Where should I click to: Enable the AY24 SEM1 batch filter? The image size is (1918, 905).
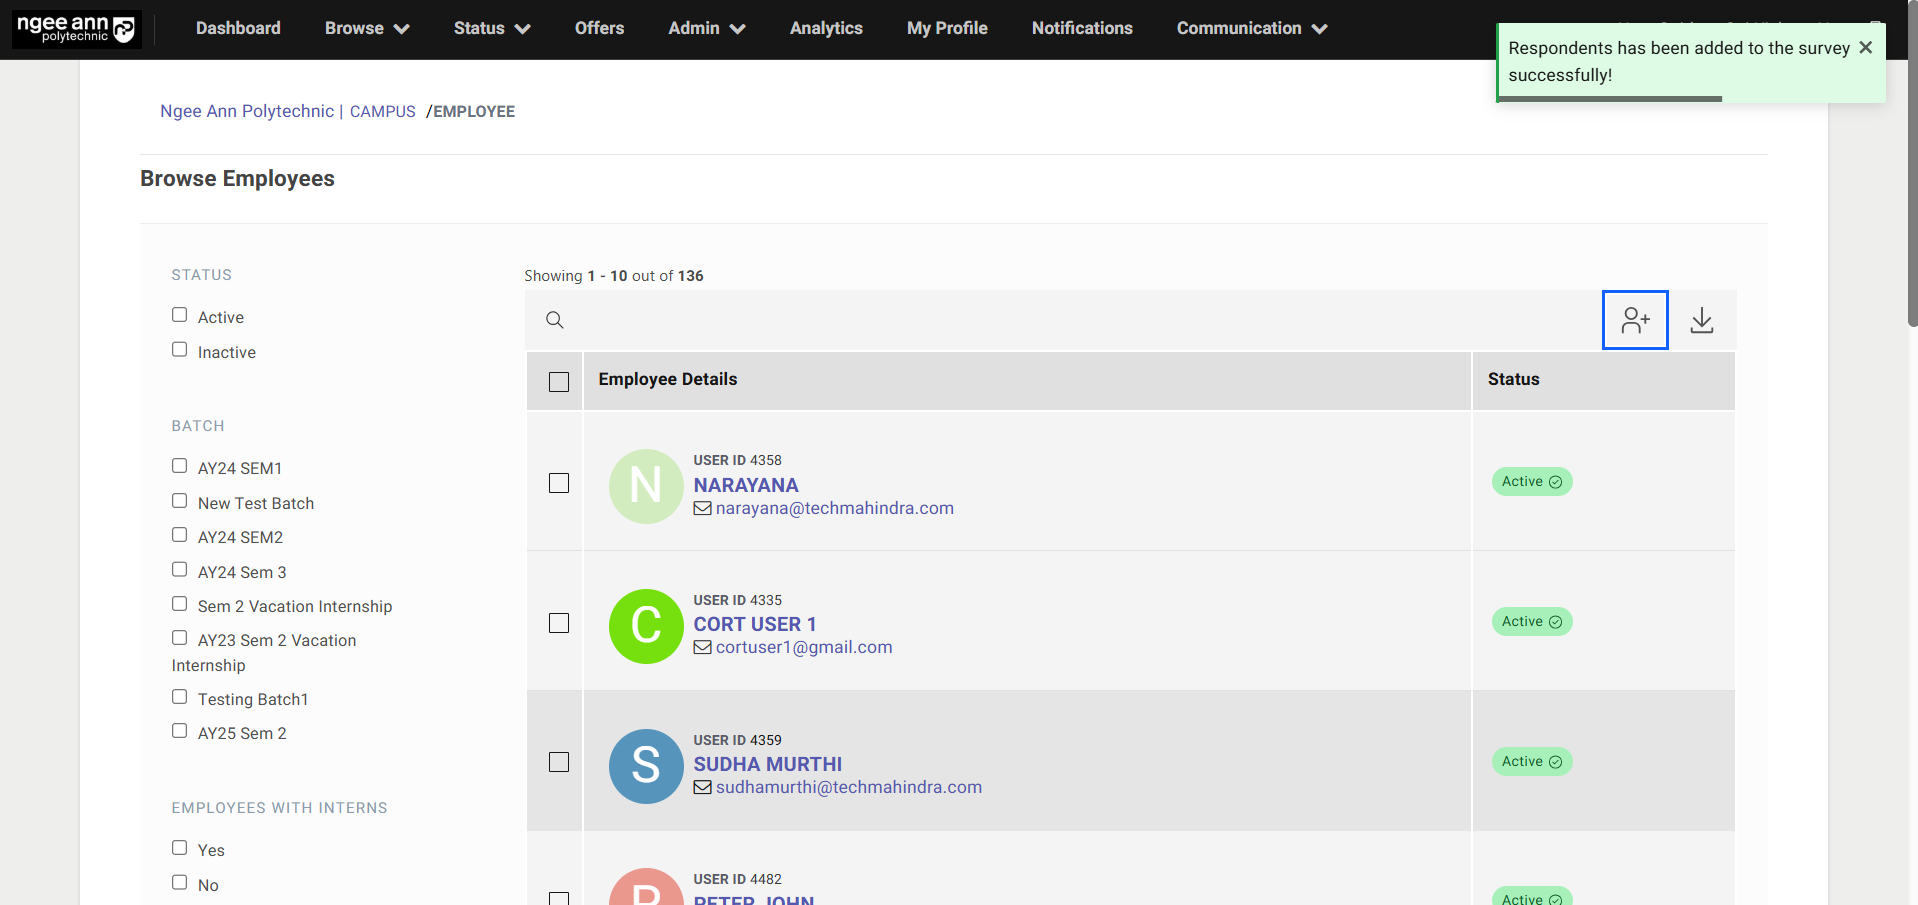point(180,466)
